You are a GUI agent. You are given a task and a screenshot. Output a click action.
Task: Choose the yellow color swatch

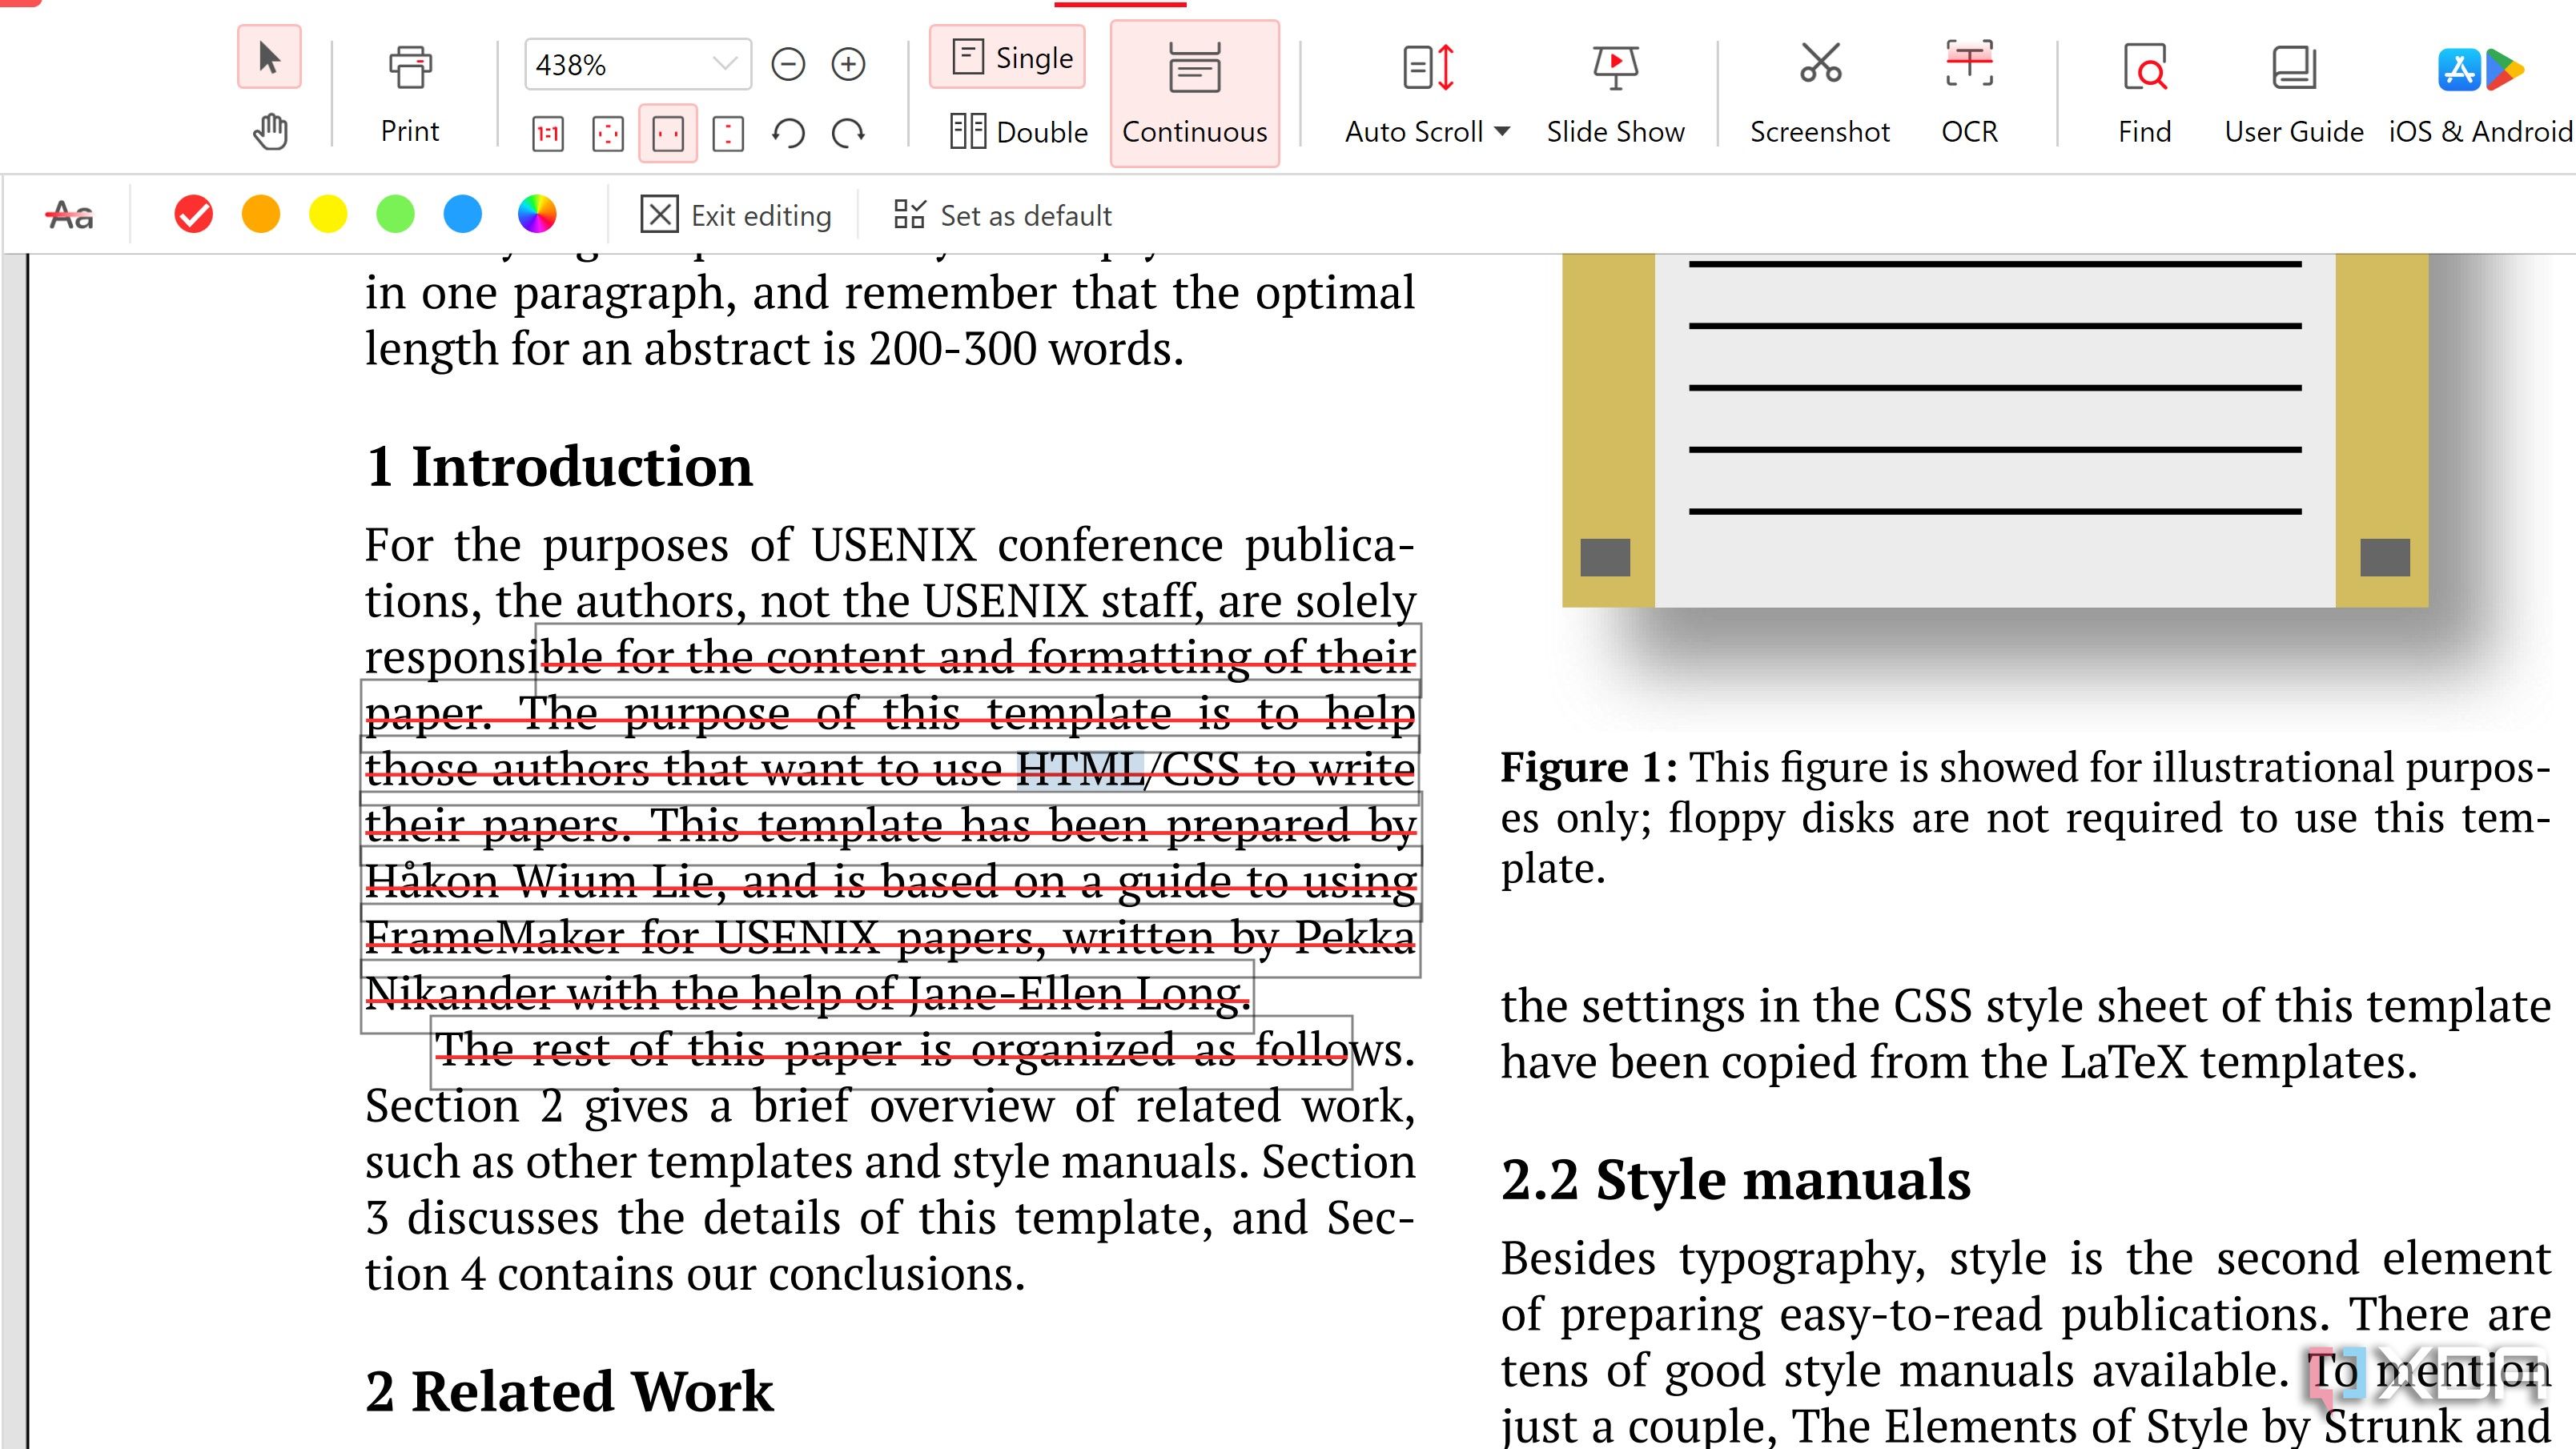click(x=328, y=215)
